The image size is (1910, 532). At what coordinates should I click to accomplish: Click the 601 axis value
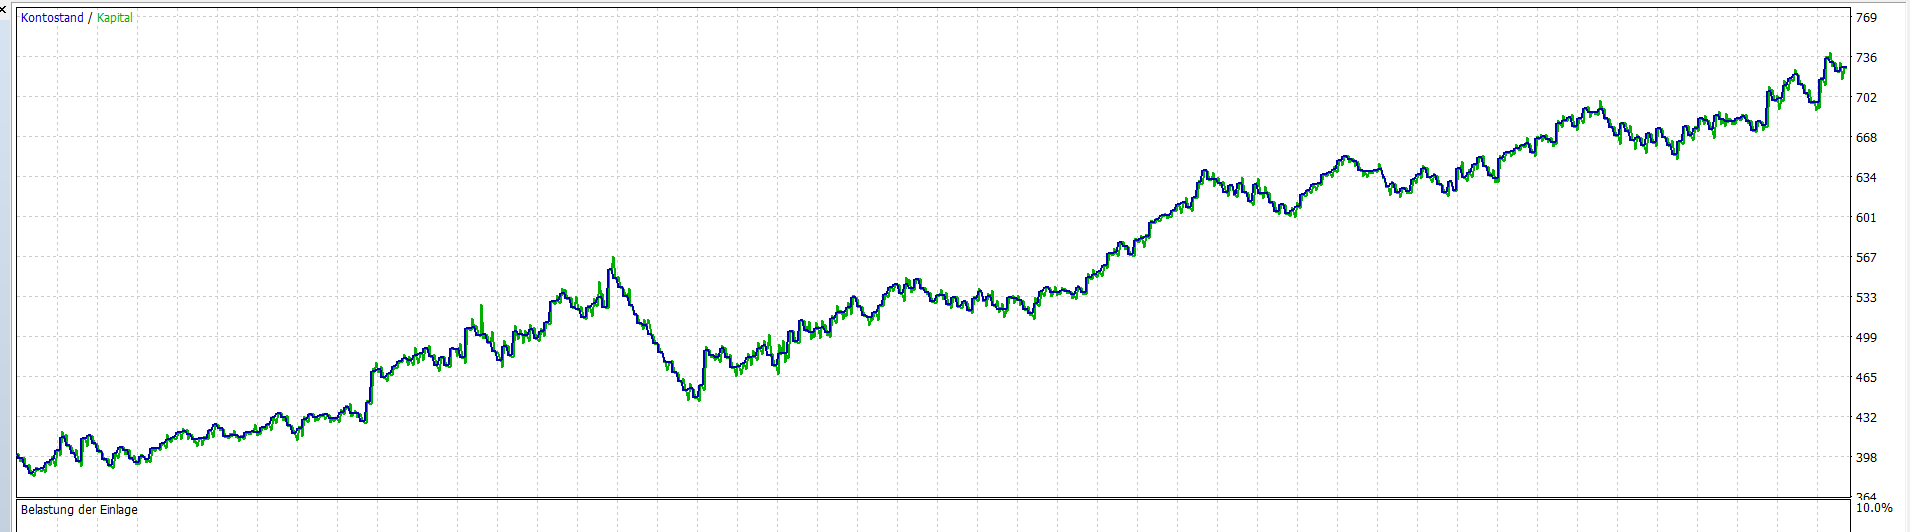pos(1866,218)
